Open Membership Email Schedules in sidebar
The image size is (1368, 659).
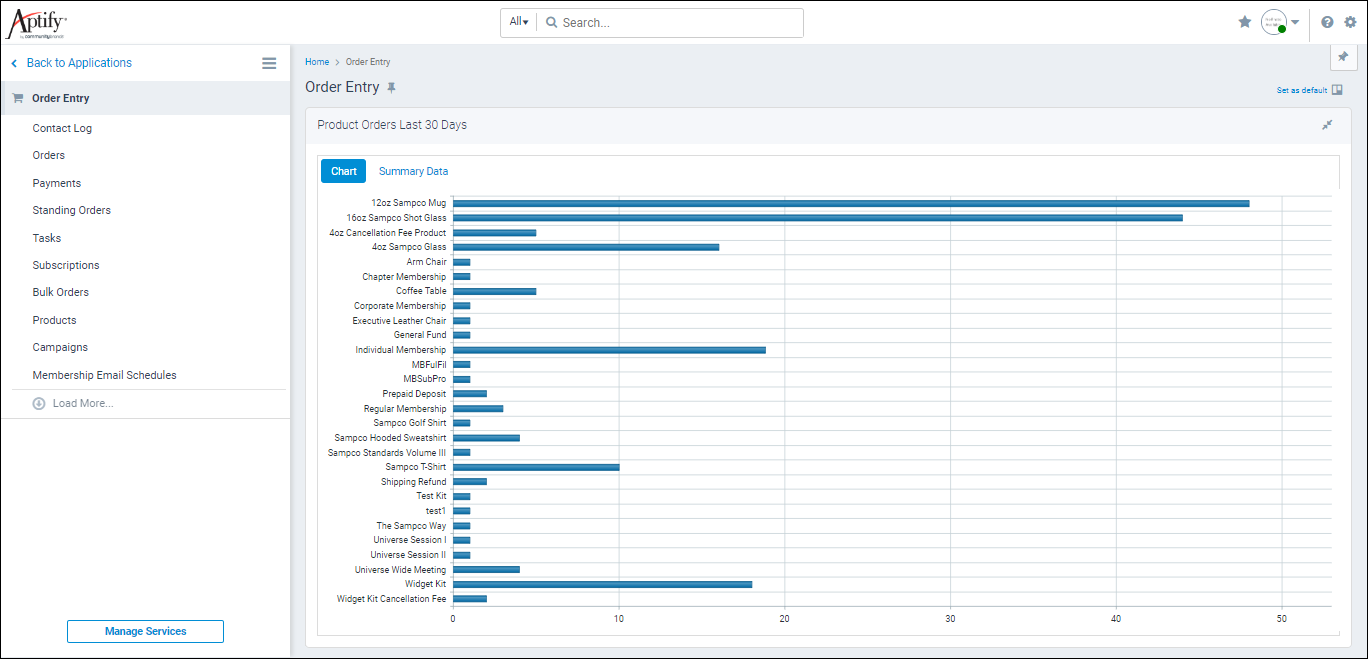click(x=104, y=375)
